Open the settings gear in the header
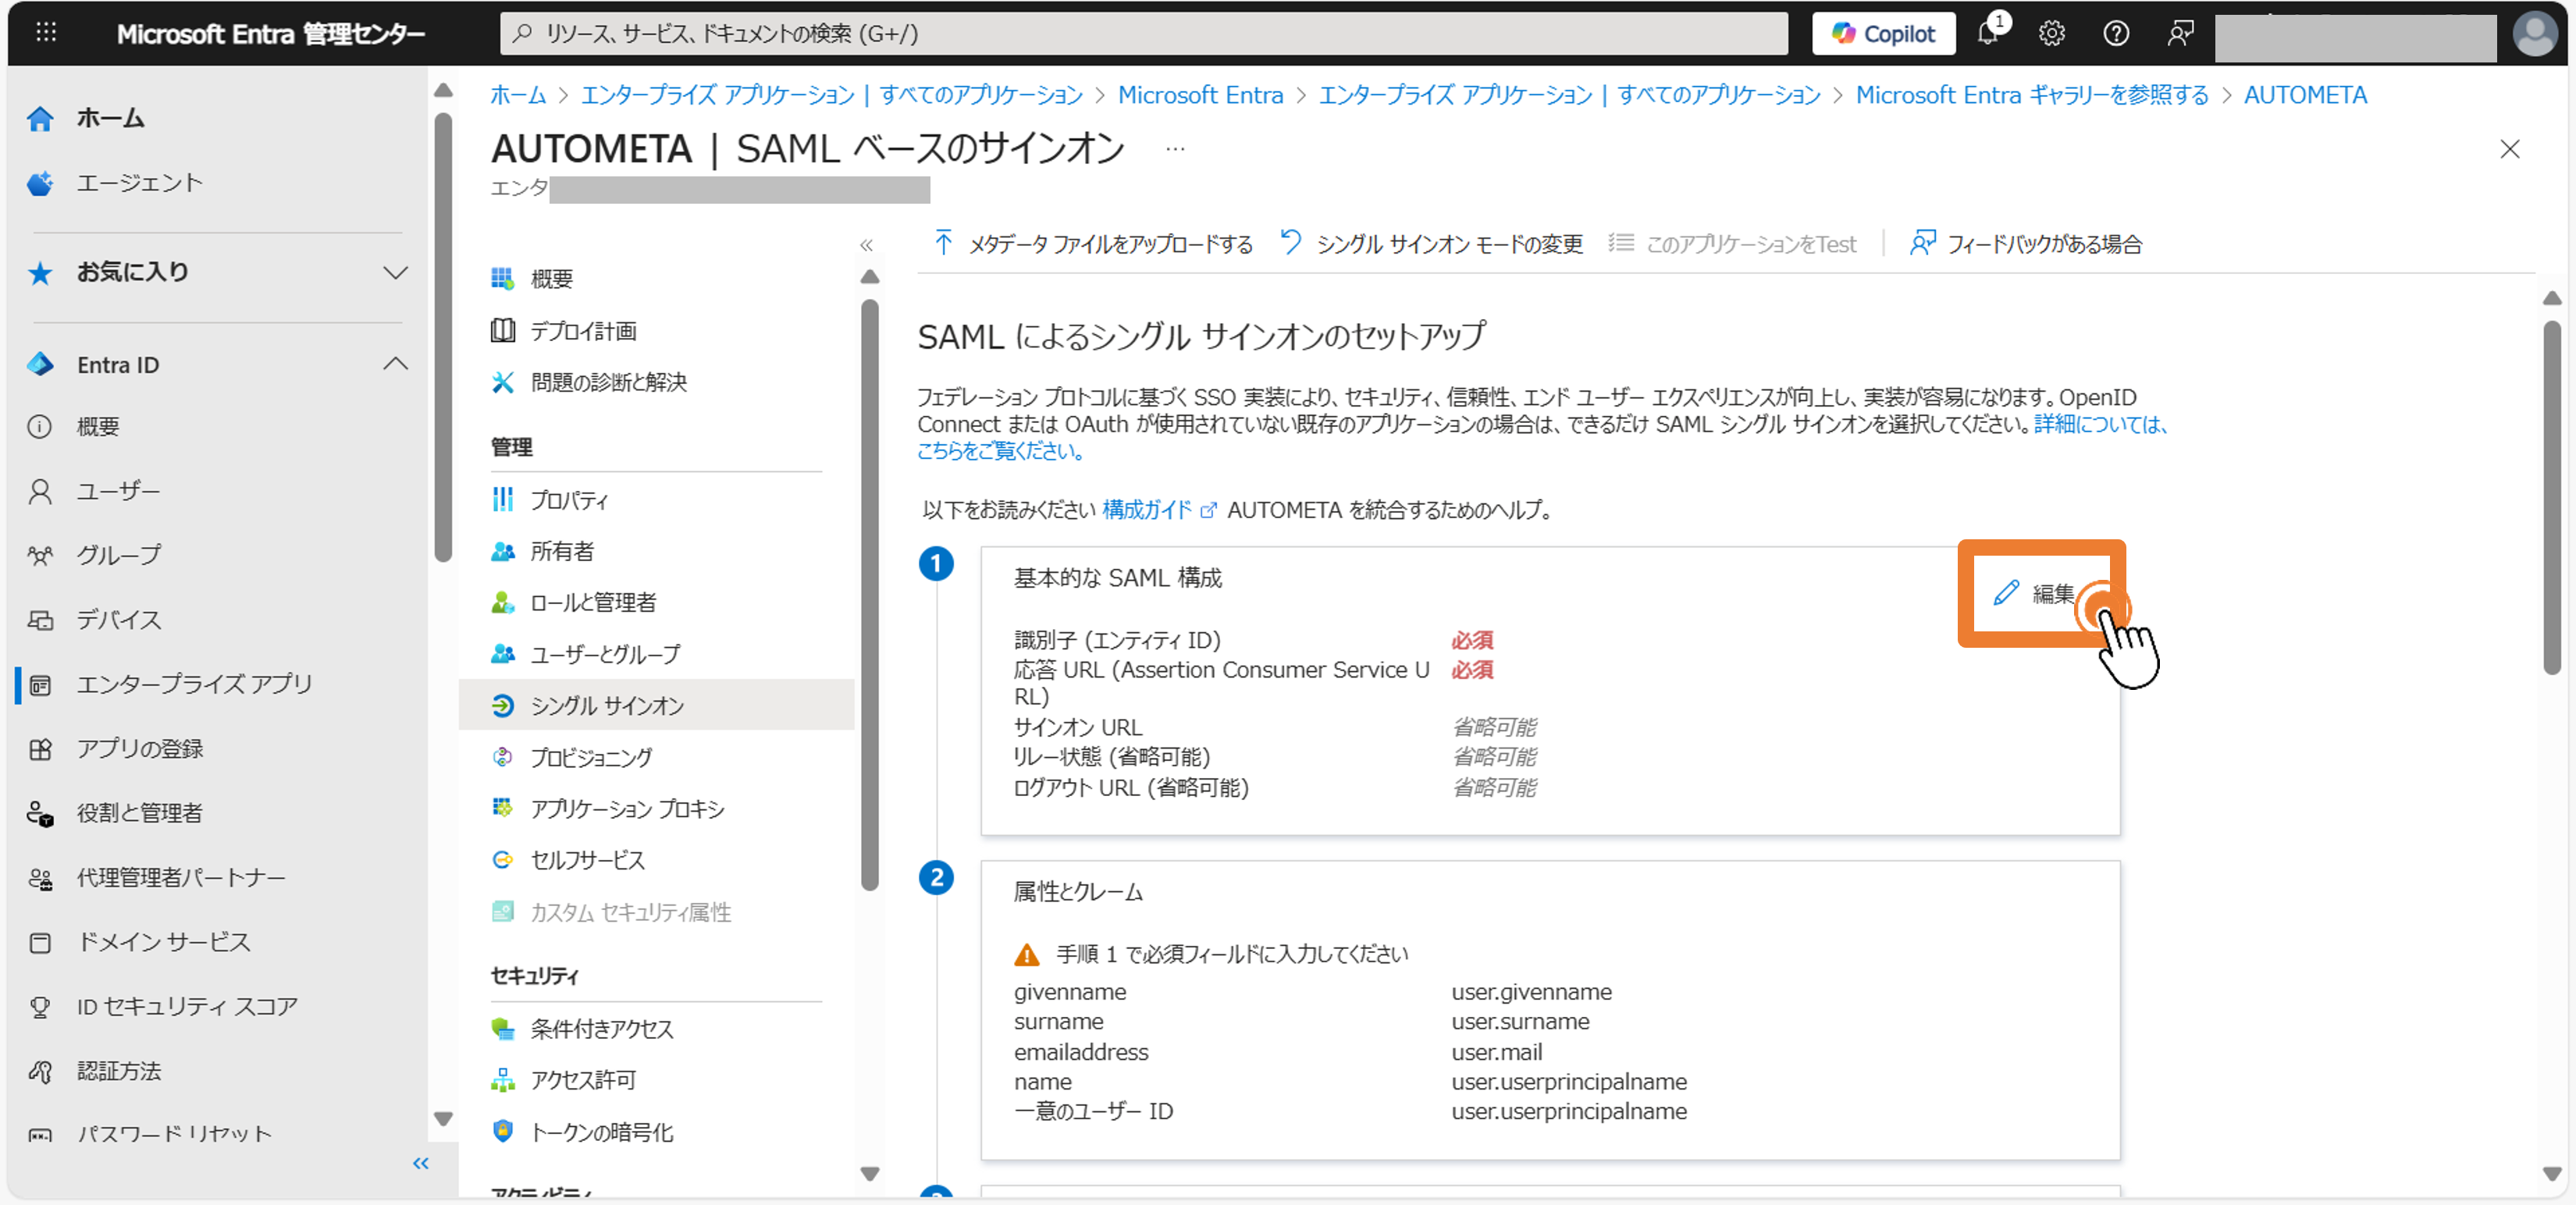Image resolution: width=2576 pixels, height=1205 pixels. pos(2051,34)
